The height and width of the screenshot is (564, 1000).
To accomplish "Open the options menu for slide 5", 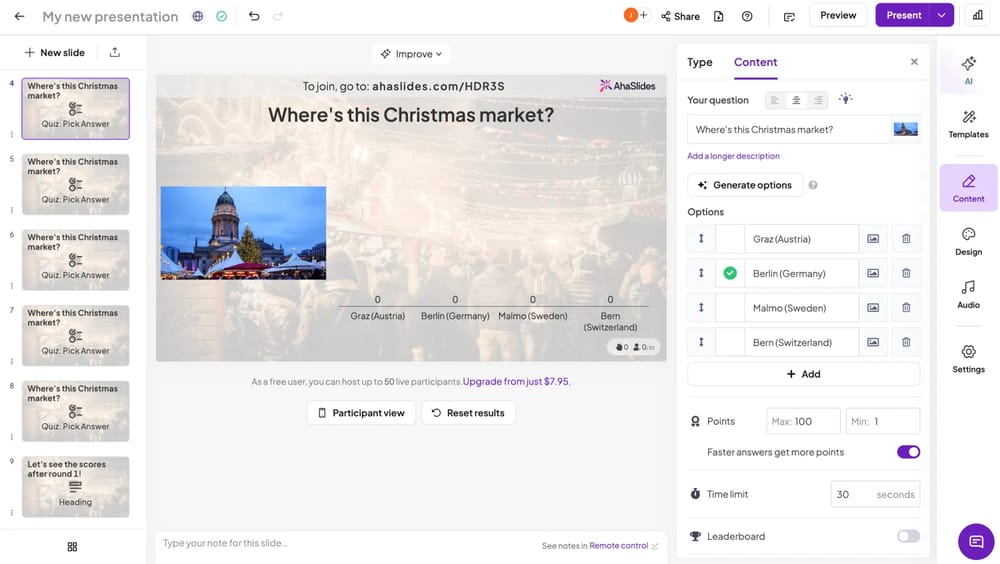I will pyautogui.click(x=12, y=210).
